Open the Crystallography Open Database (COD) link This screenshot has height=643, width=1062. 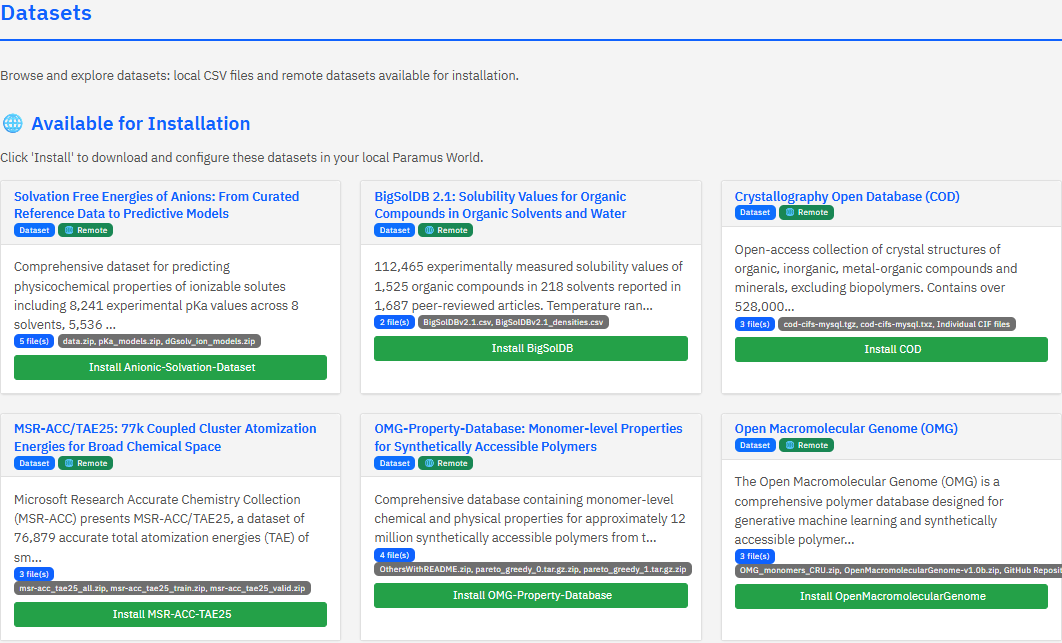tap(846, 197)
